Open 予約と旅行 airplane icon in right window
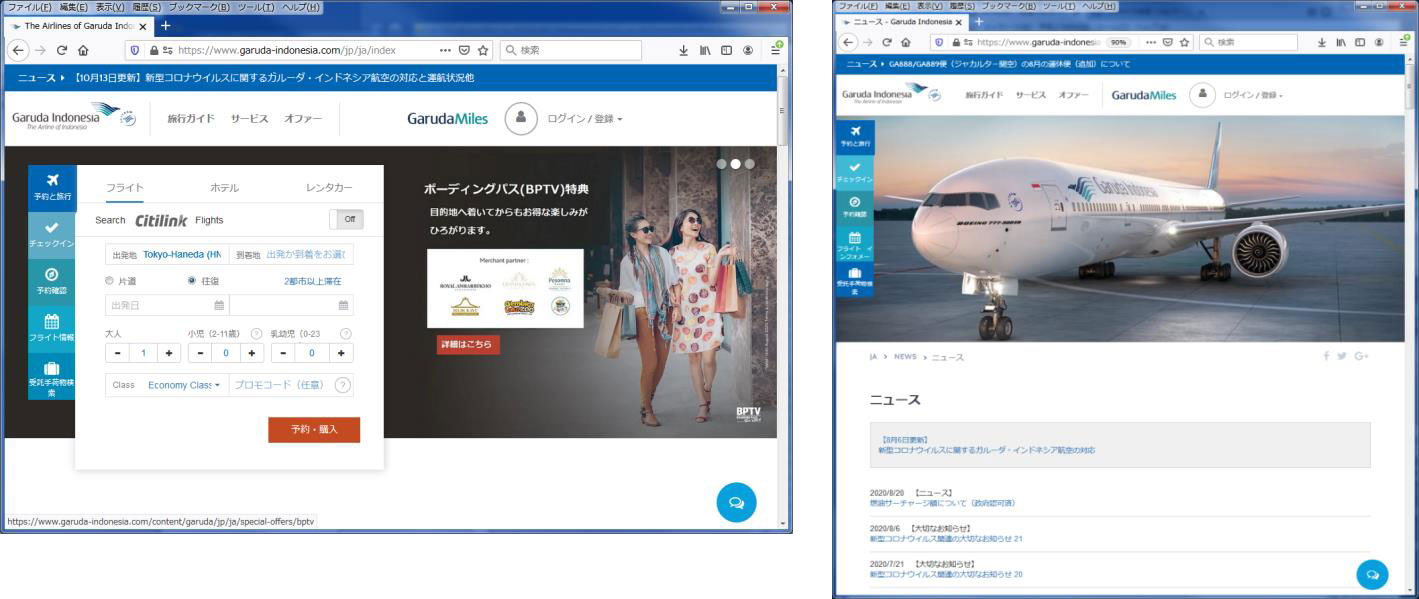1419x599 pixels. point(855,137)
